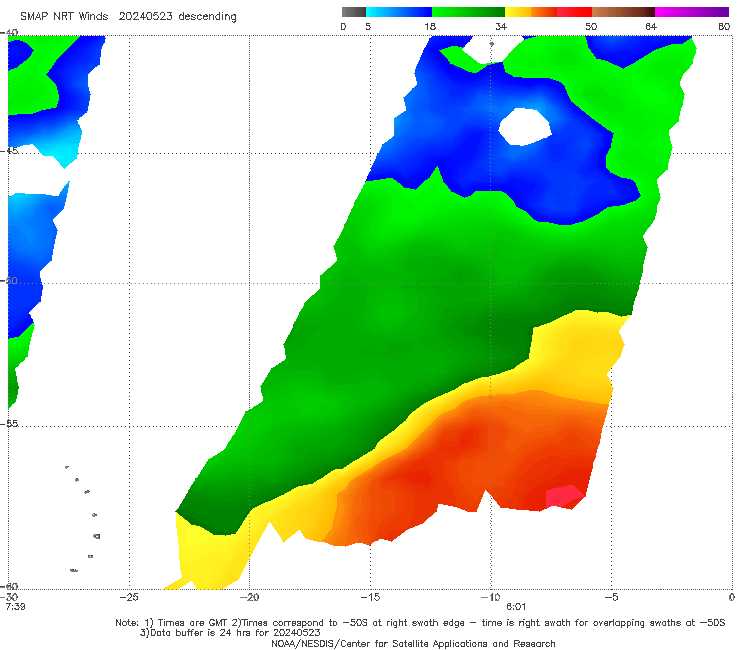Click the longitude label "-25" on bottom axis
740x650 pixels.
129,597
